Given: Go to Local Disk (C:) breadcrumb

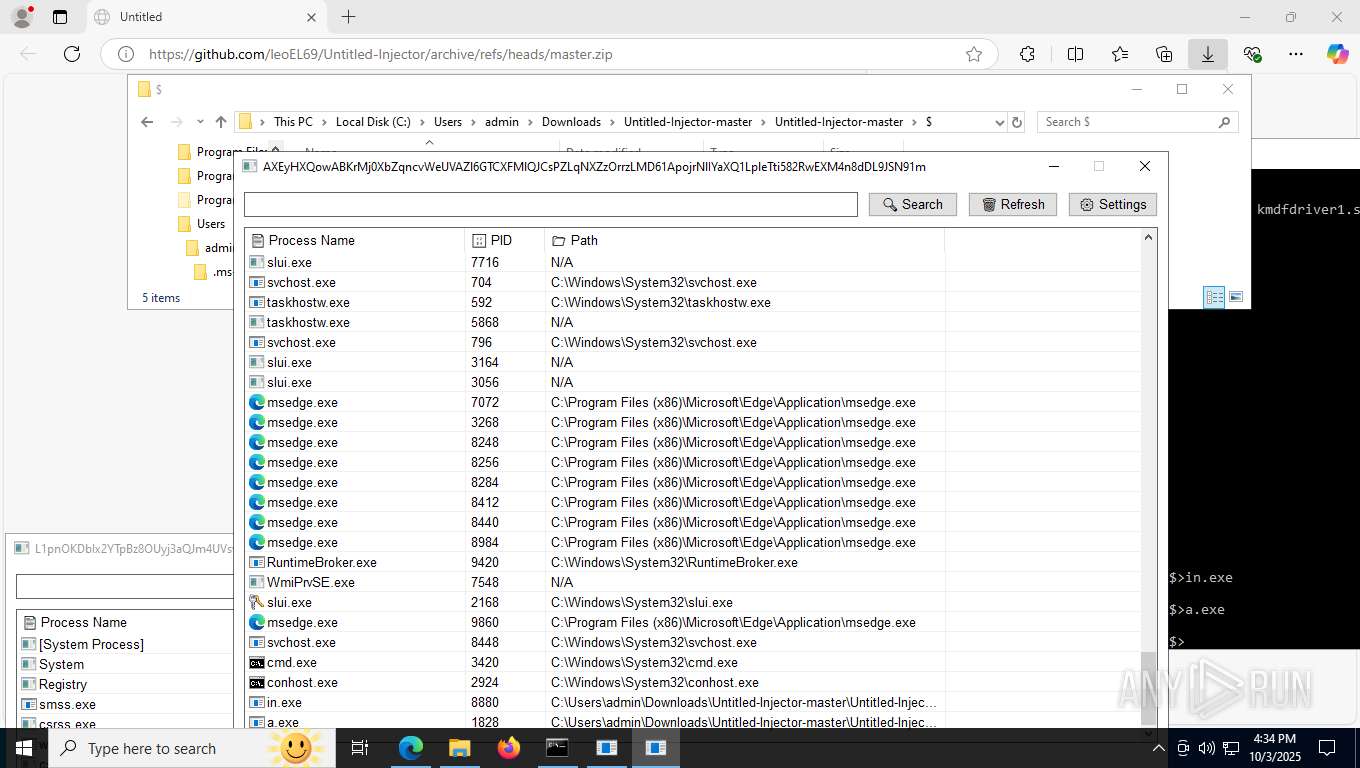Looking at the screenshot, I should click(373, 122).
